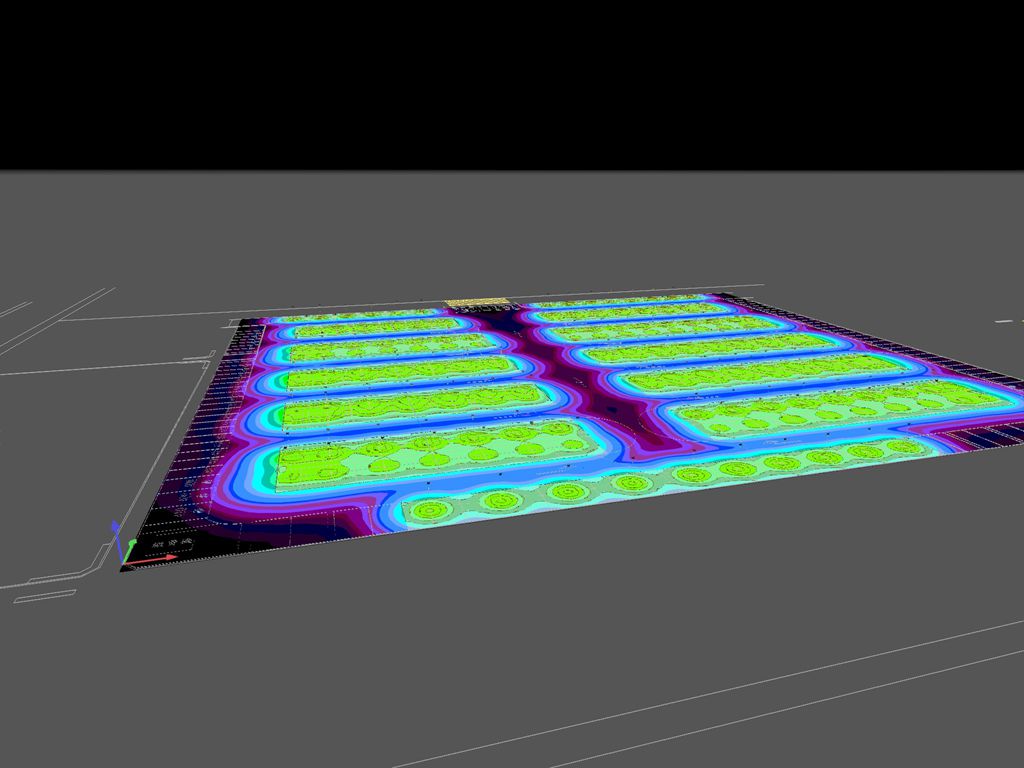Image resolution: width=1024 pixels, height=768 pixels.
Task: Select the farthest back green strip on the left side
Action: [360, 315]
